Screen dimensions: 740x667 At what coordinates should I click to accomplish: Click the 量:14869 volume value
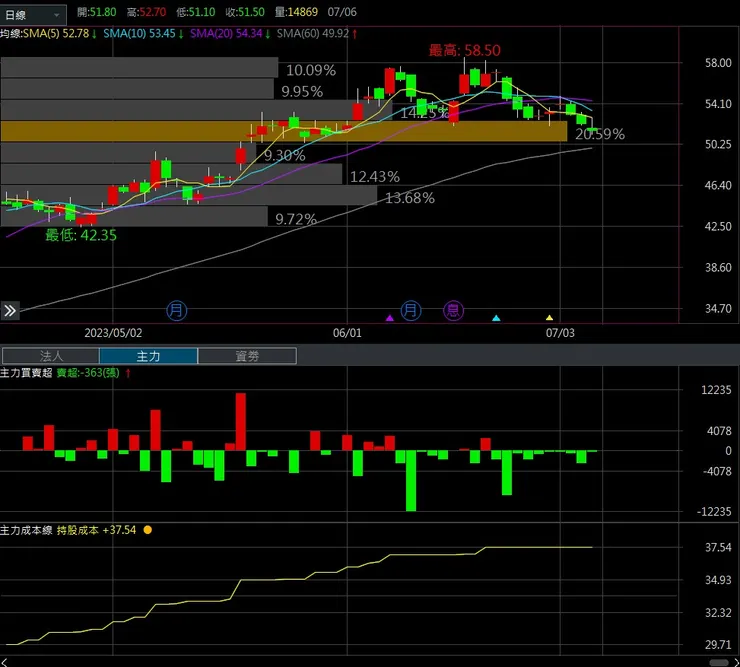pos(296,12)
